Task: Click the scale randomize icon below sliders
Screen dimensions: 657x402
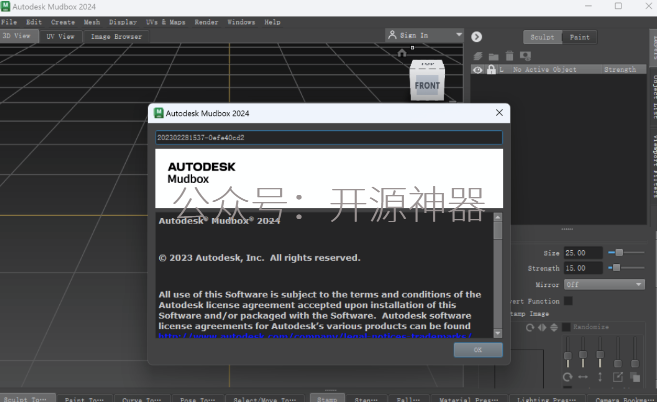Action: point(618,376)
